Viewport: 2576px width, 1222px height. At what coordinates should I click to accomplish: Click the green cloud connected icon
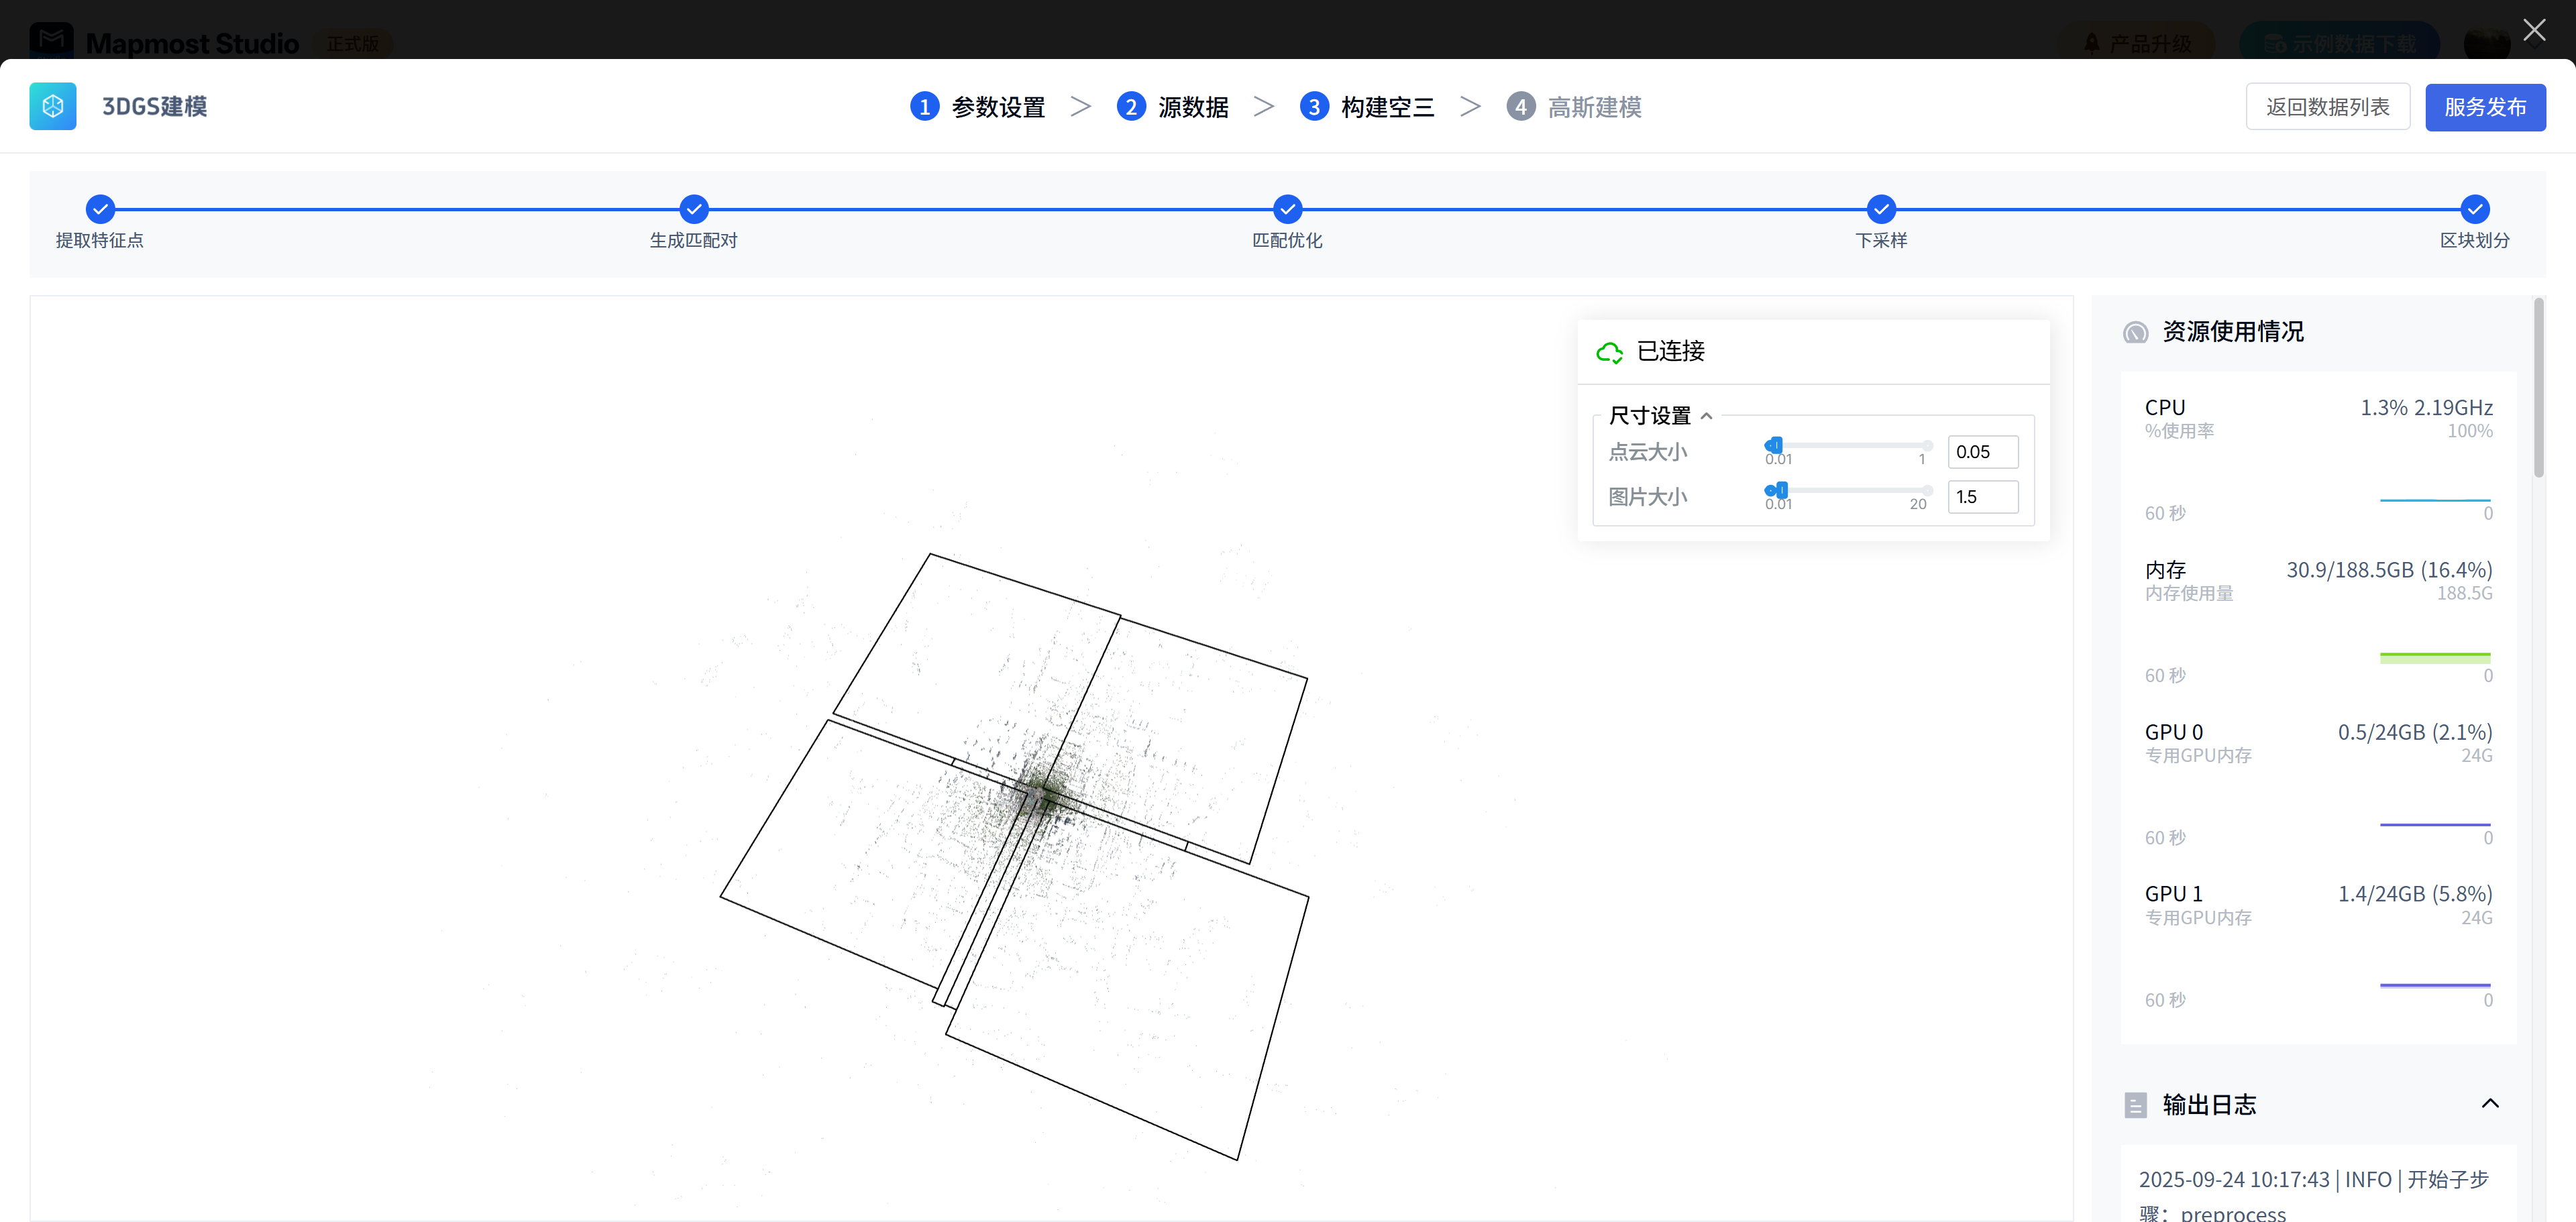(1609, 352)
